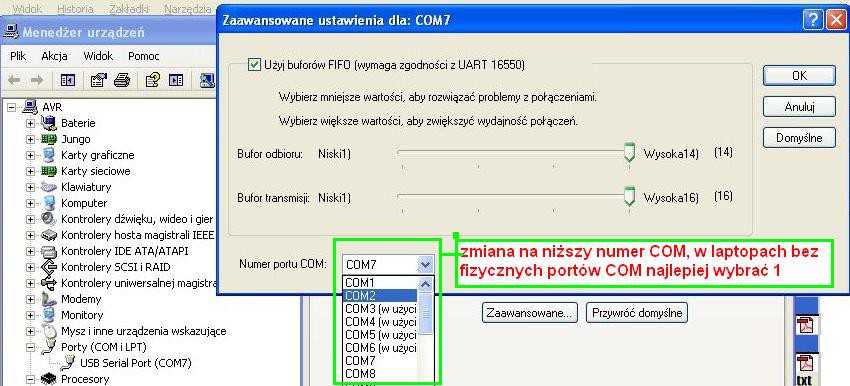Click the Karty graficzne monitor icon

49,155
